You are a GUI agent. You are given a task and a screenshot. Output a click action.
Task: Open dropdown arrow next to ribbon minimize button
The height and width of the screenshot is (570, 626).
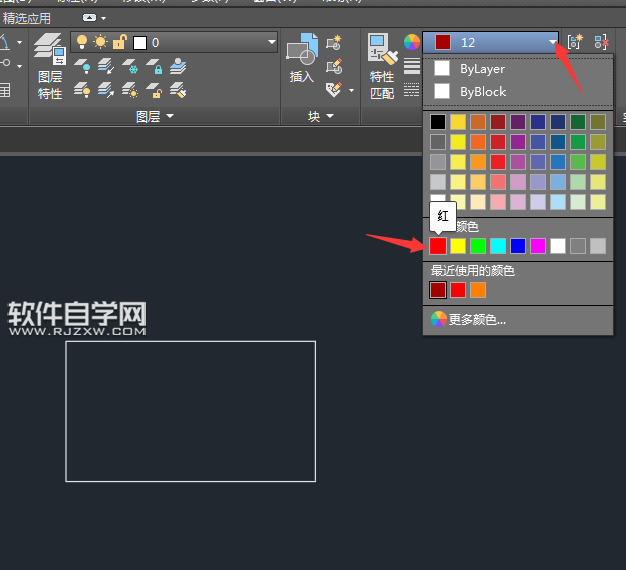(x=104, y=18)
